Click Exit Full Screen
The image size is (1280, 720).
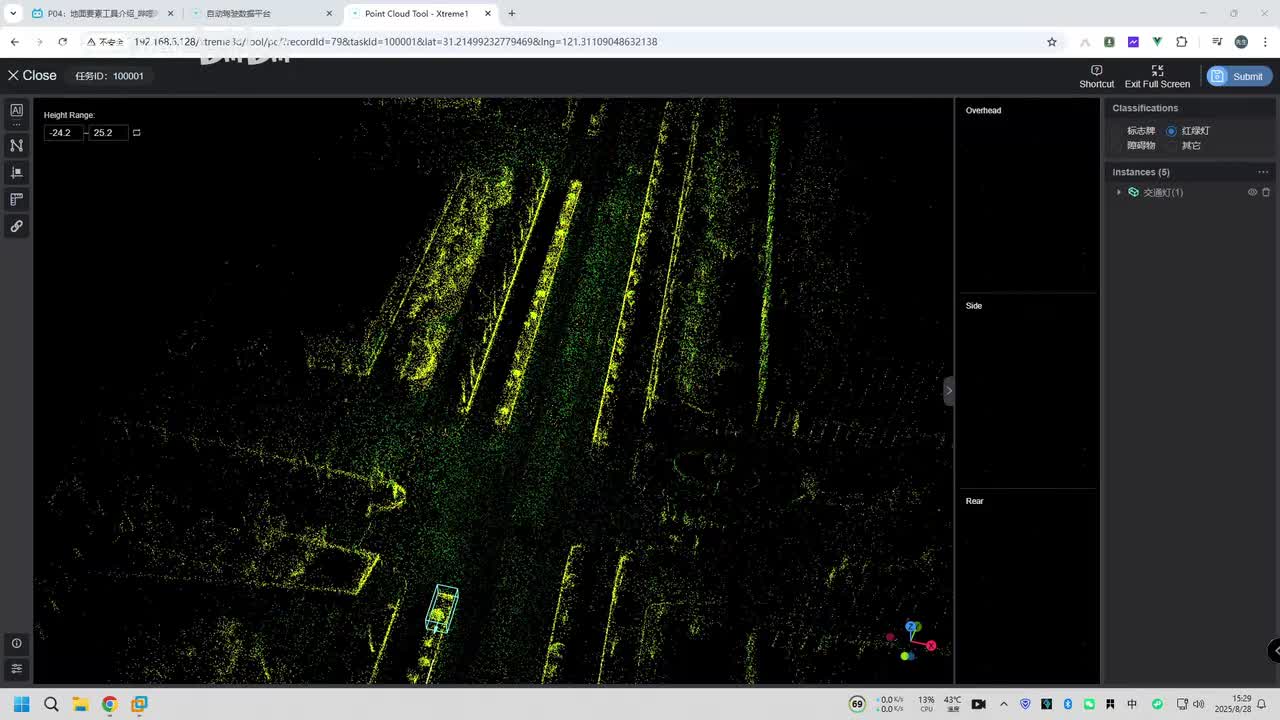coord(1157,77)
